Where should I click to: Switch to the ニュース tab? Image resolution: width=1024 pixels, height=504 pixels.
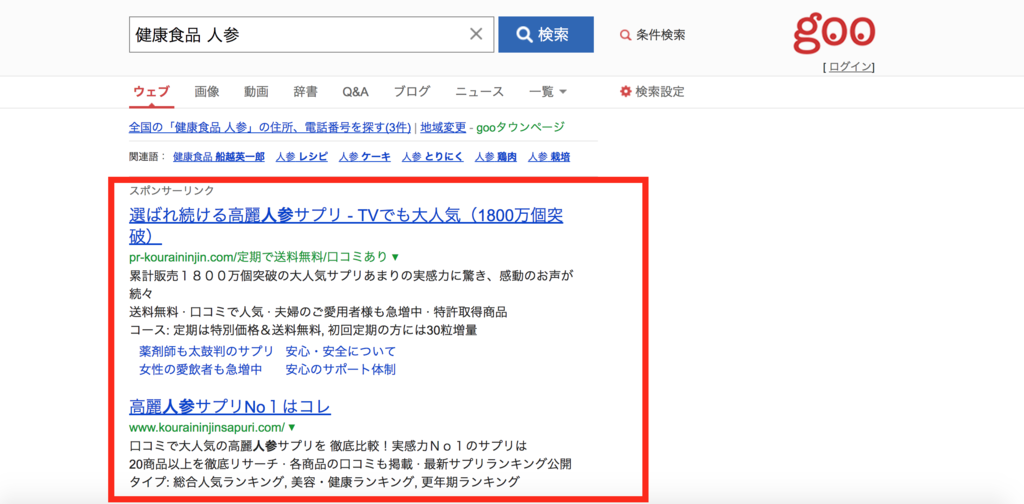coord(479,91)
